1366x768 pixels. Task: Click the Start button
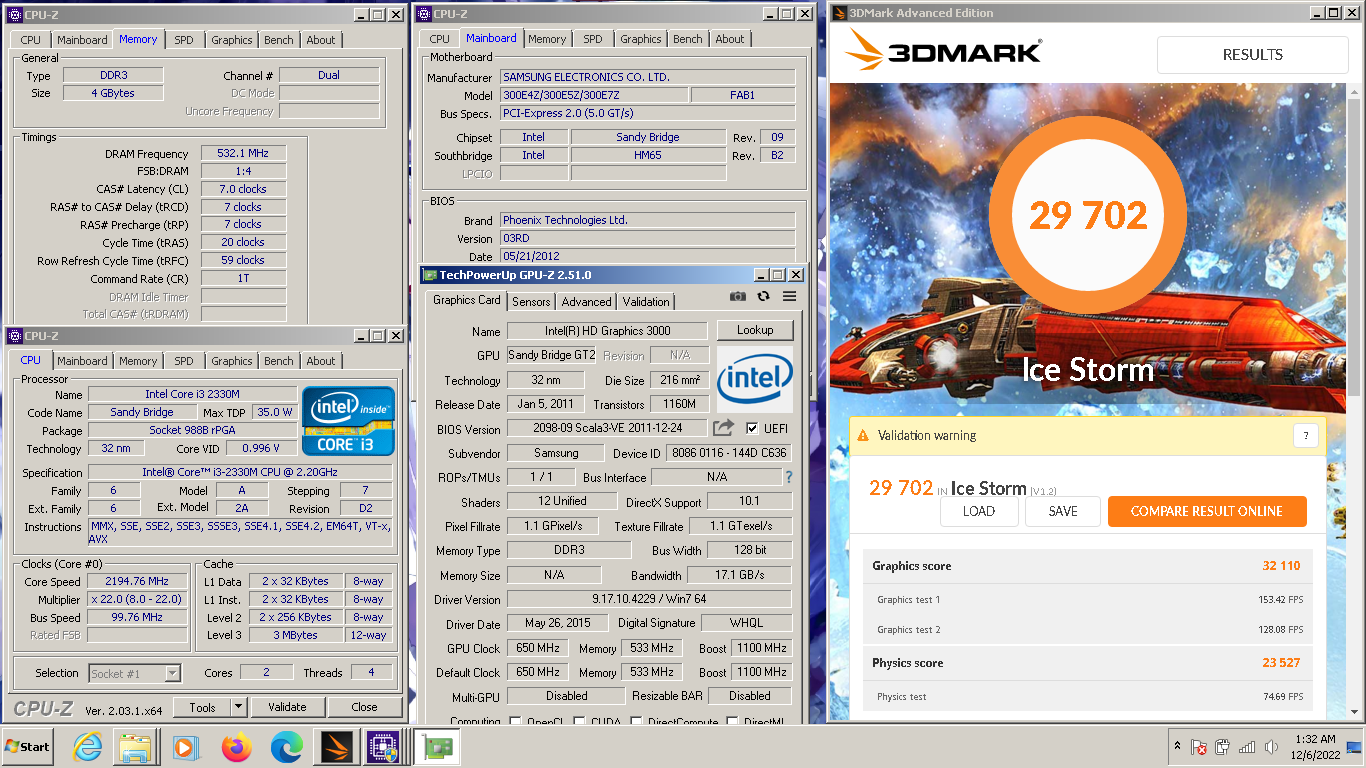coord(28,747)
